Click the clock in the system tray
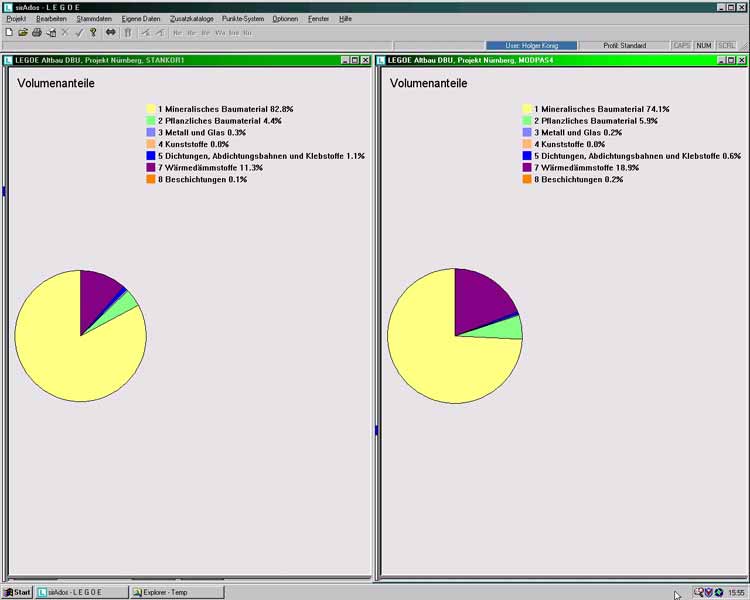The height and width of the screenshot is (600, 750). pyautogui.click(x=736, y=592)
